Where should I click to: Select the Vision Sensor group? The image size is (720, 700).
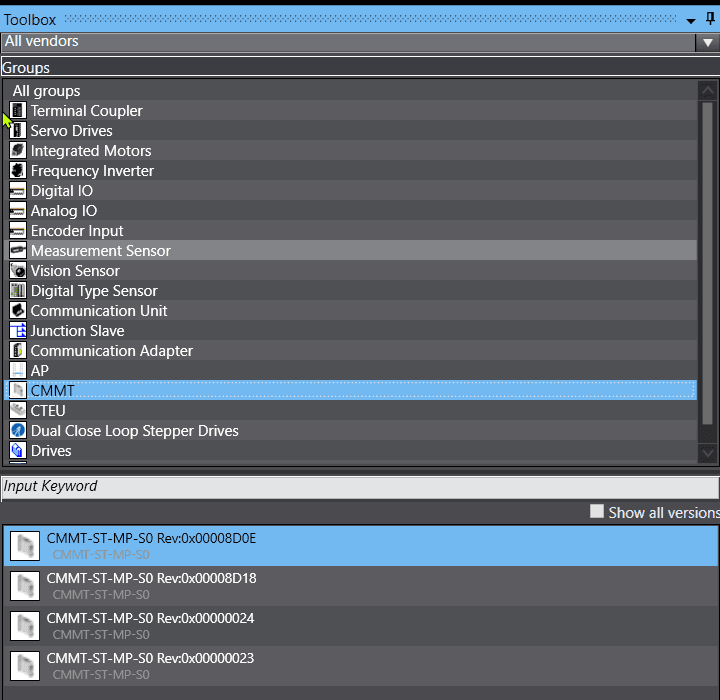[351, 271]
